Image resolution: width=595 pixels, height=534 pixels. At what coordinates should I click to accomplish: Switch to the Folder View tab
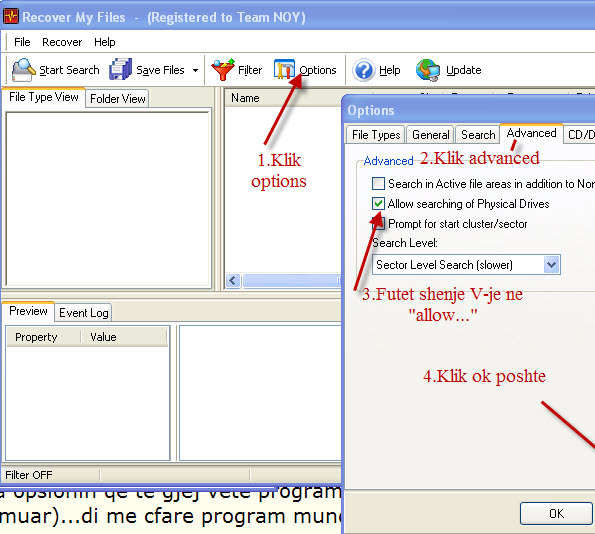[x=117, y=99]
